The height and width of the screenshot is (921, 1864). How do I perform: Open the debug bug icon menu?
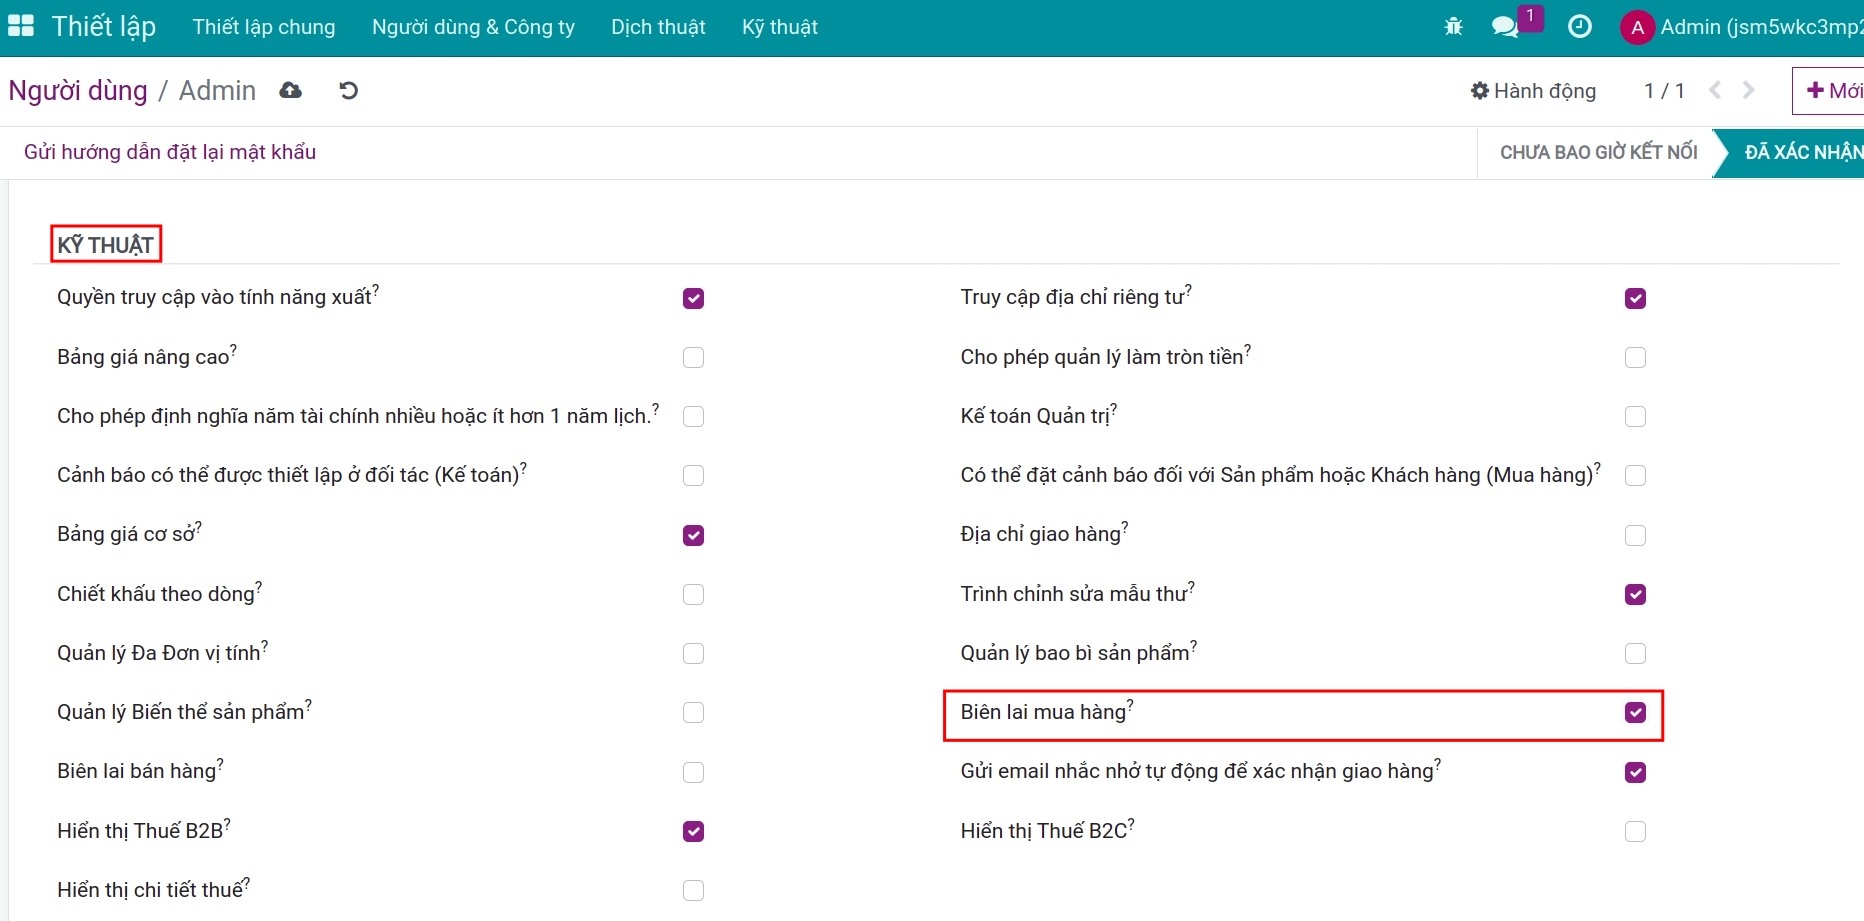1453,27
